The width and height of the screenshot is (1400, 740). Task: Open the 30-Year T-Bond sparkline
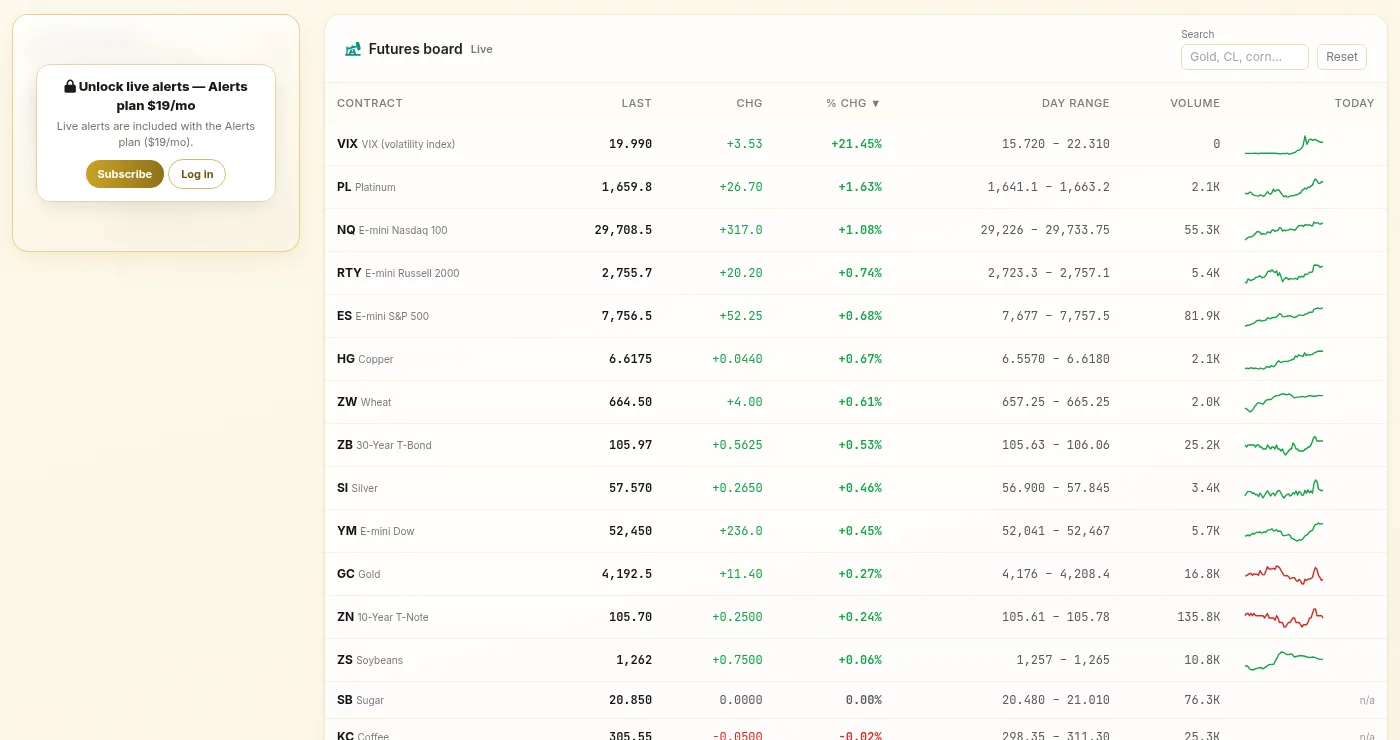[x=1284, y=446]
